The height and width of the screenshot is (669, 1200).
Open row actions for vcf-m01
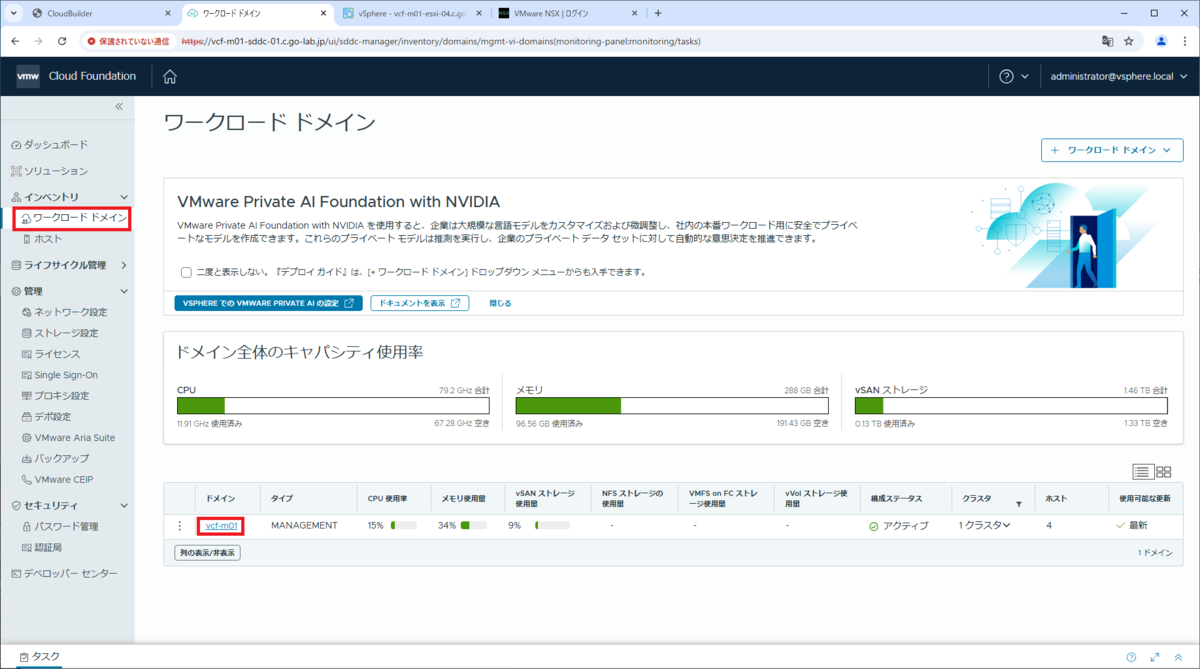pyautogui.click(x=180, y=525)
